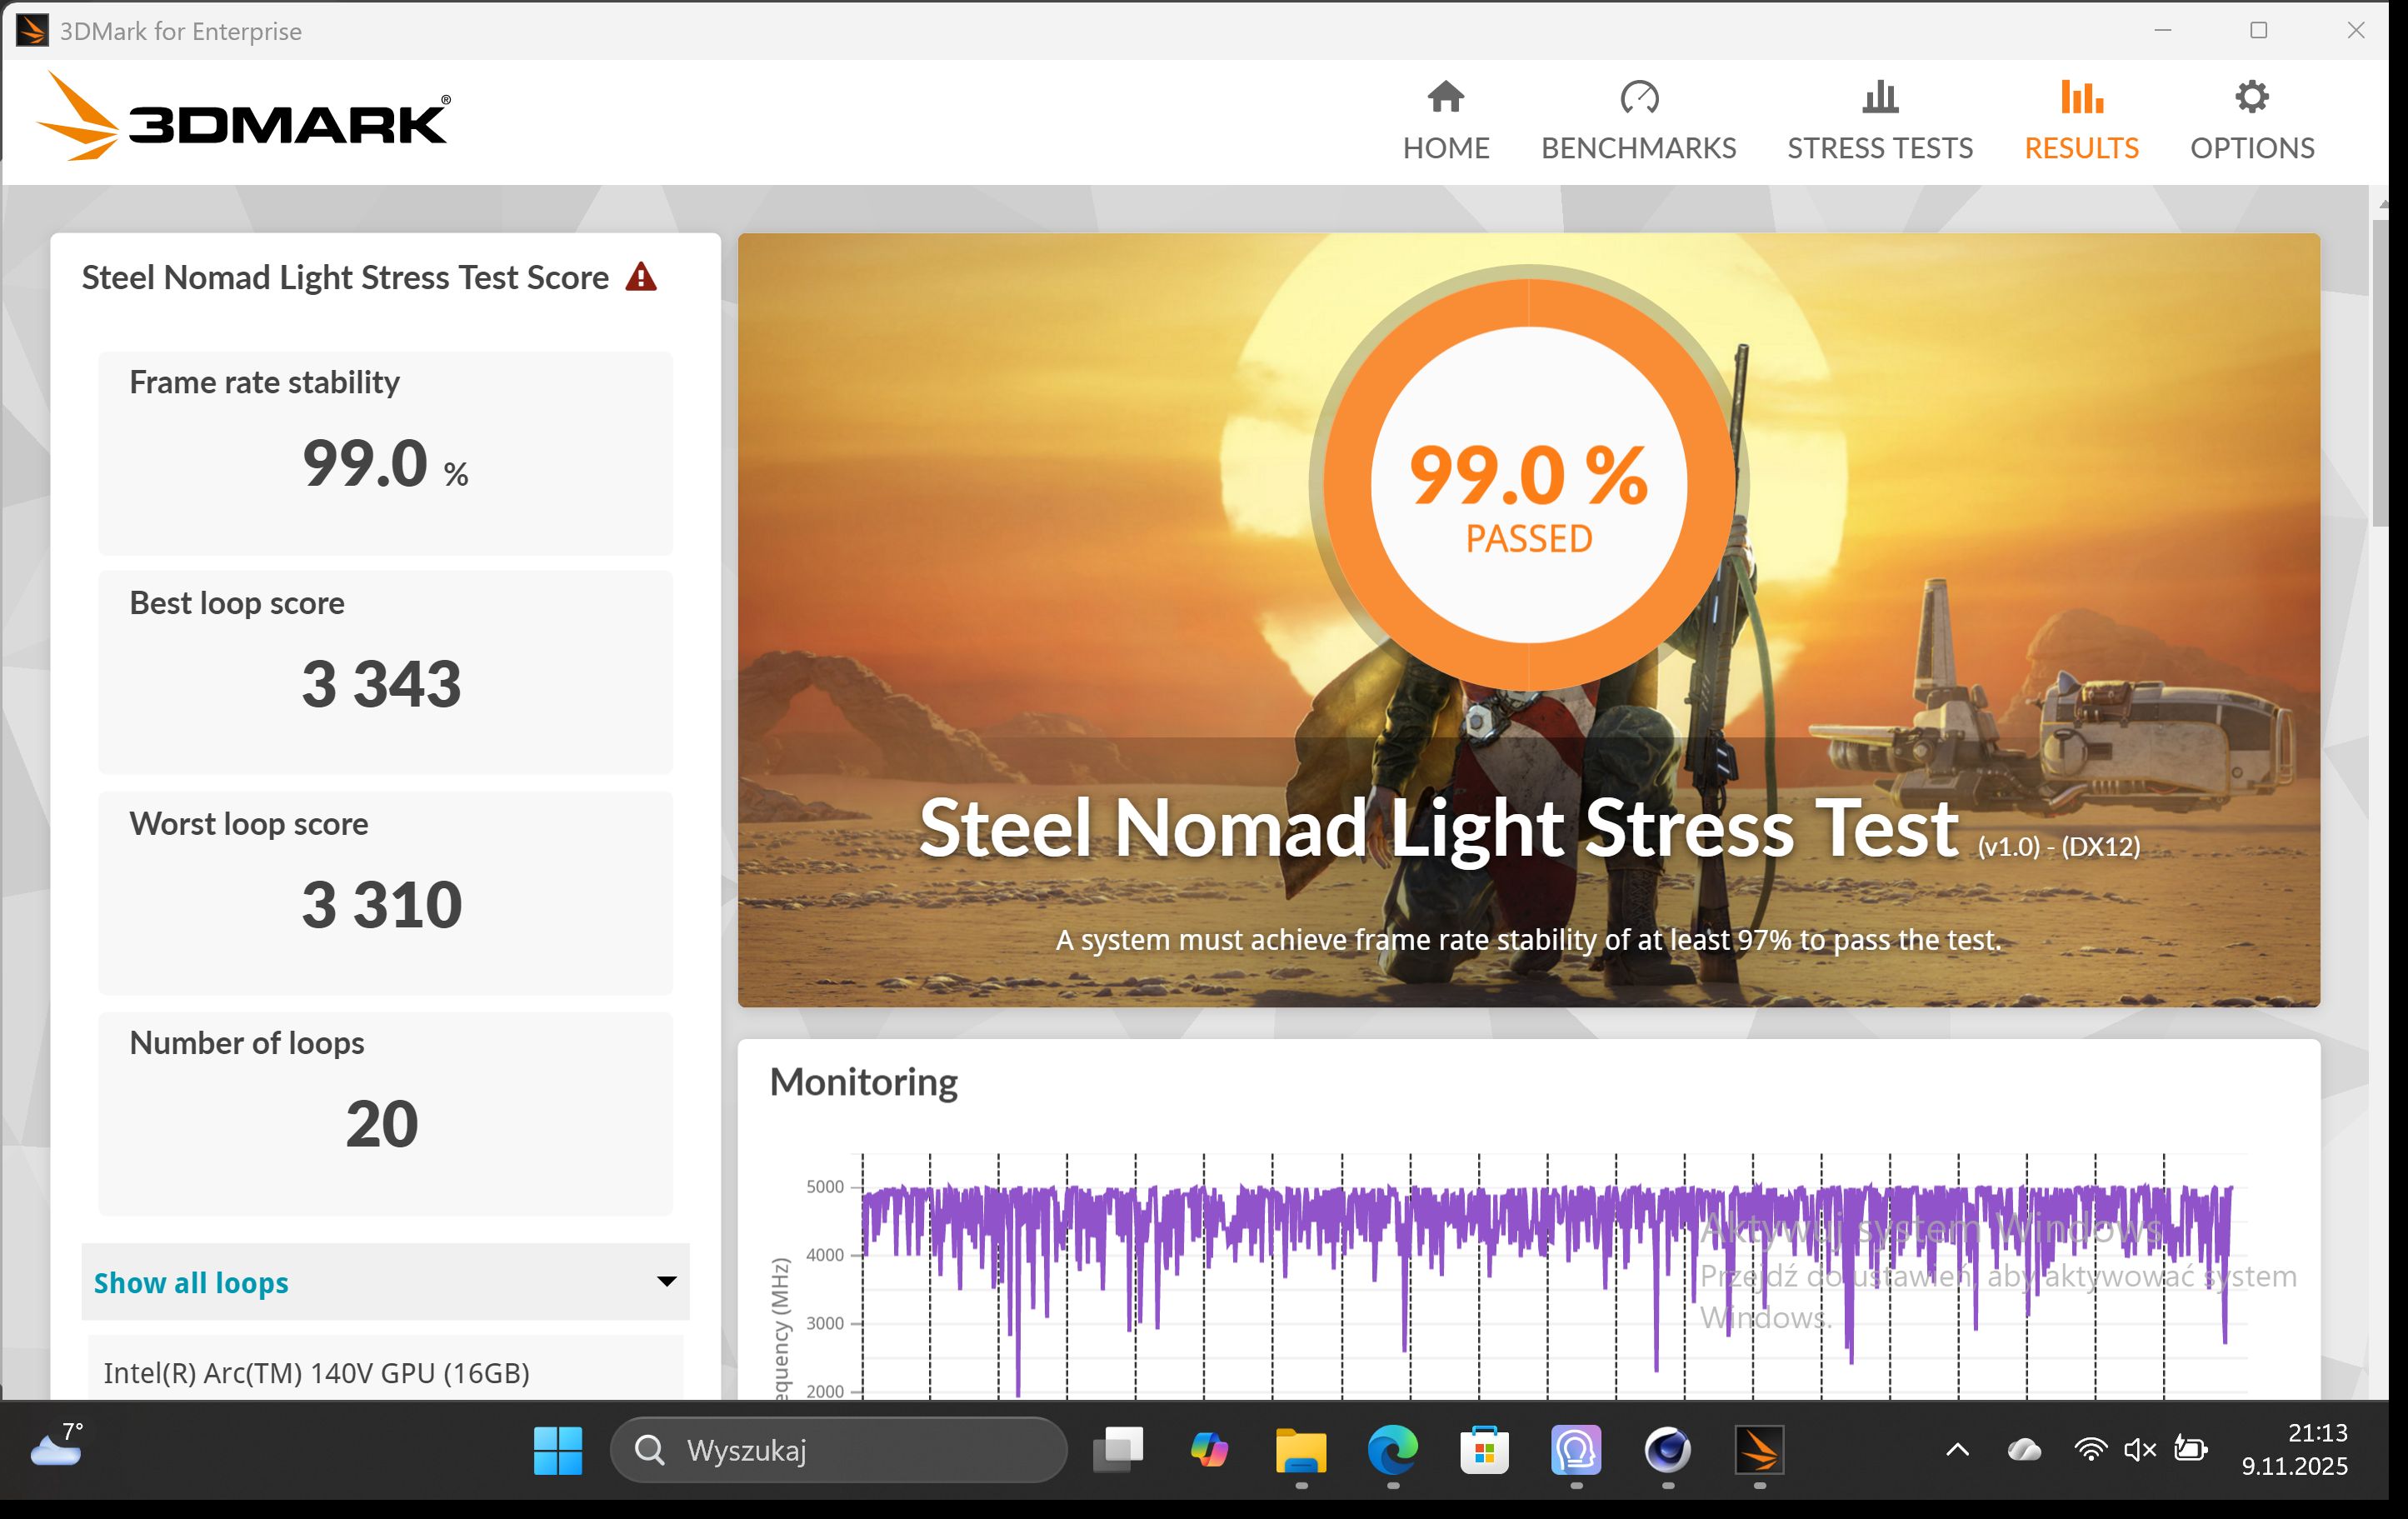2408x1519 pixels.
Task: Open Microsoft Edge from the taskbar
Action: 1392,1450
